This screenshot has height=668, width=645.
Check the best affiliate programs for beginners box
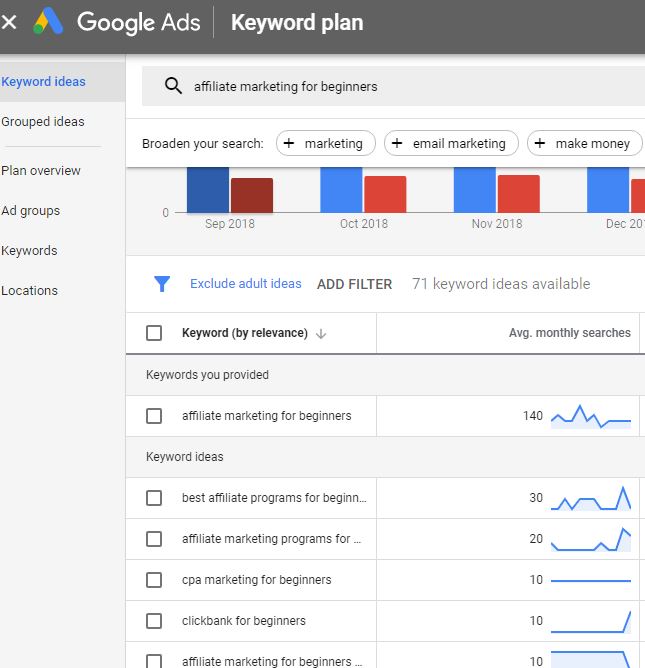click(154, 498)
